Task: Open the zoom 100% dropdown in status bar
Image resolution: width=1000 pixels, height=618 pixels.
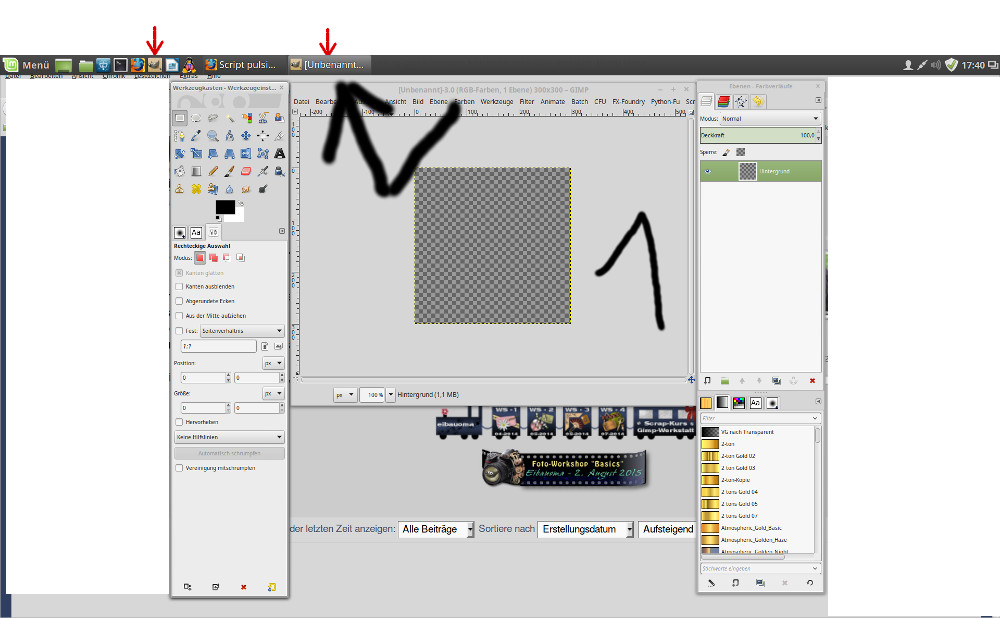Action: [x=391, y=395]
